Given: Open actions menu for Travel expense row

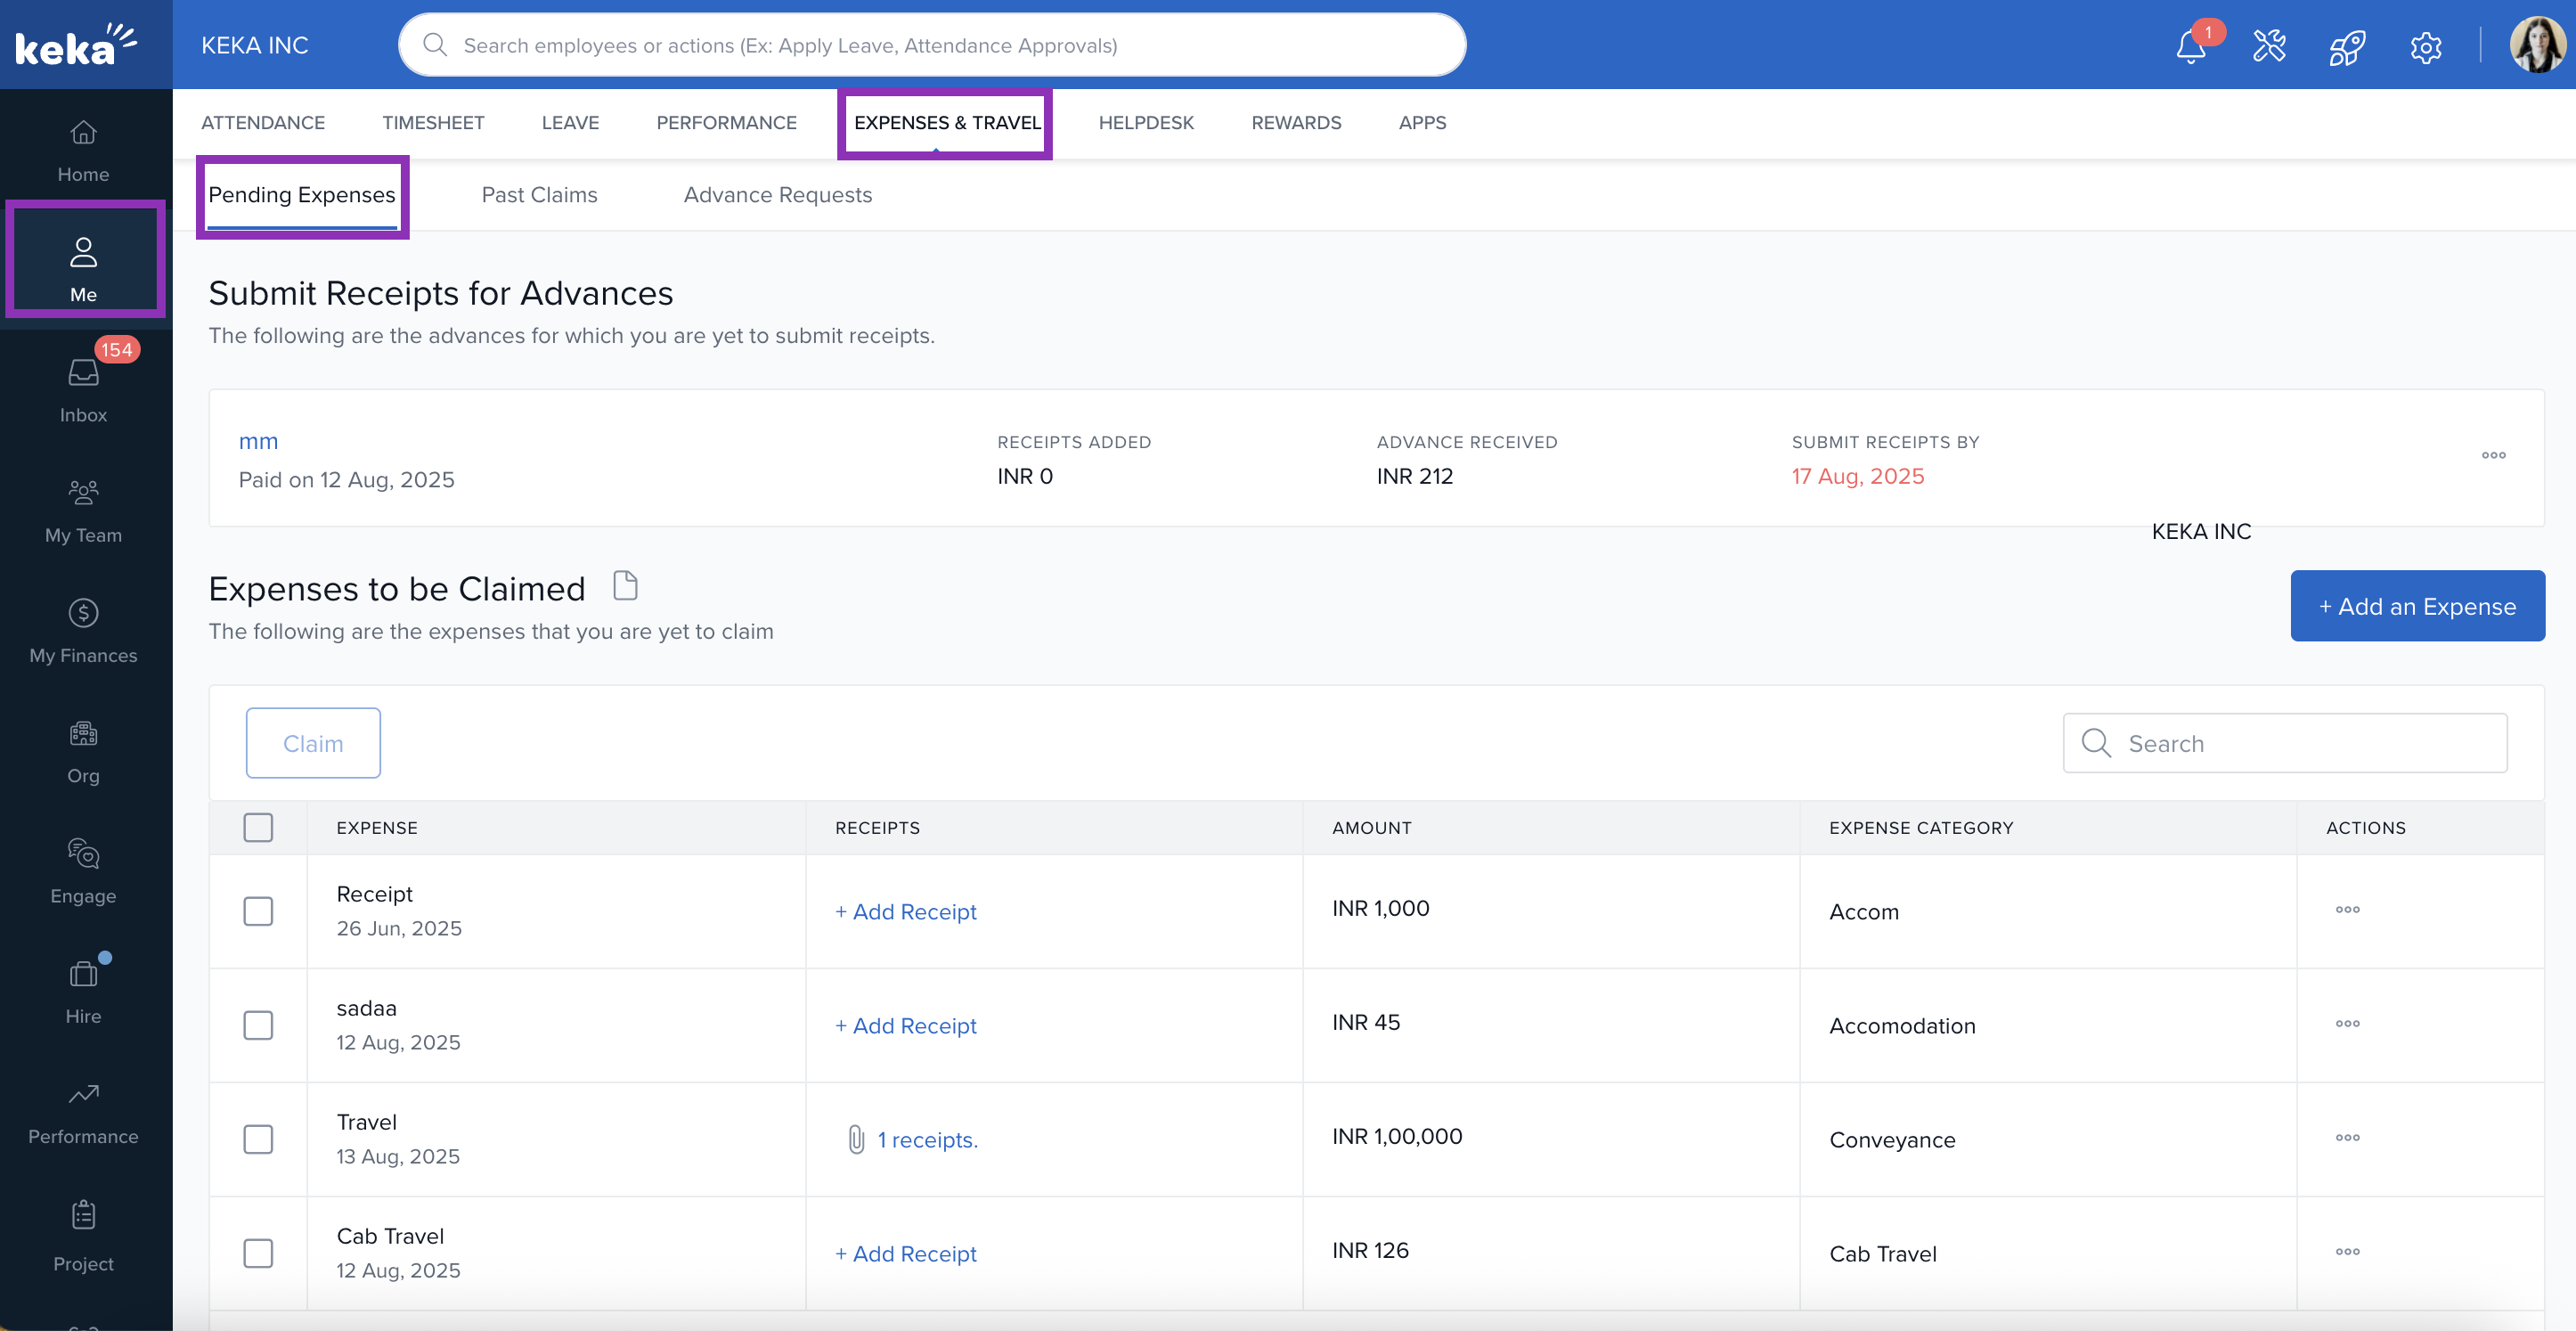Looking at the screenshot, I should point(2347,1138).
